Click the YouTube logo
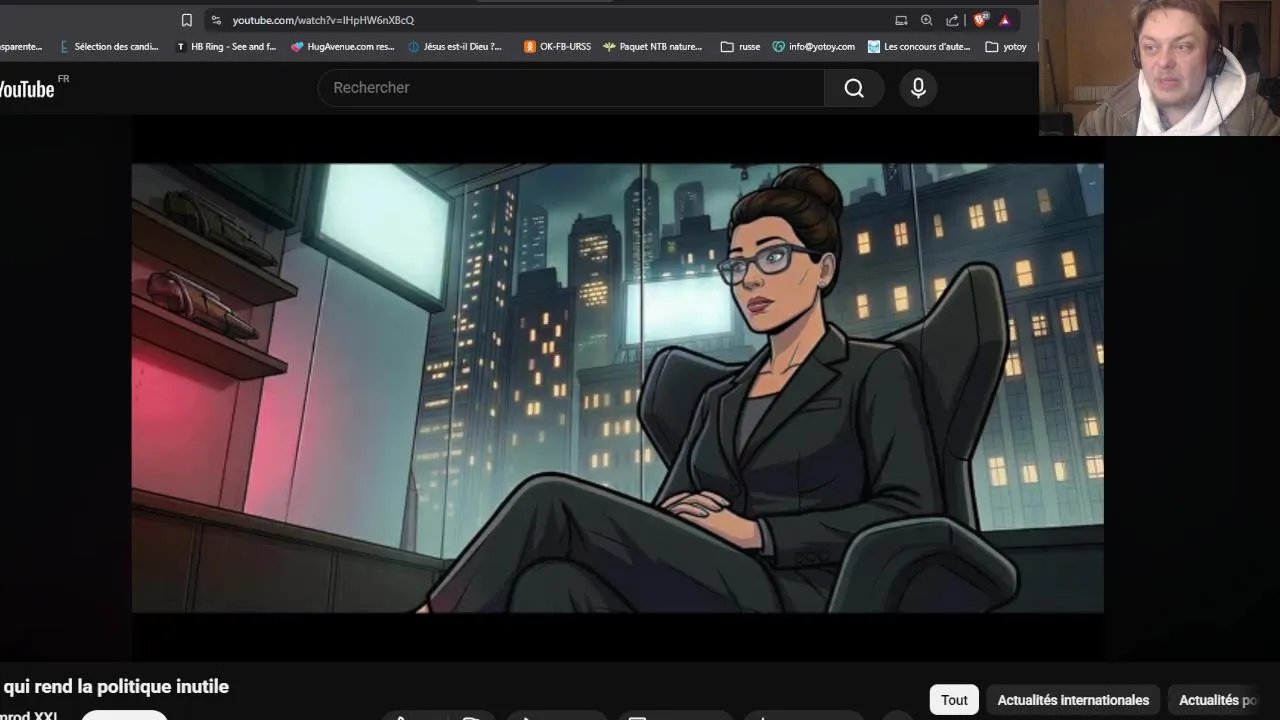Viewport: 1280px width, 720px height. 27,89
